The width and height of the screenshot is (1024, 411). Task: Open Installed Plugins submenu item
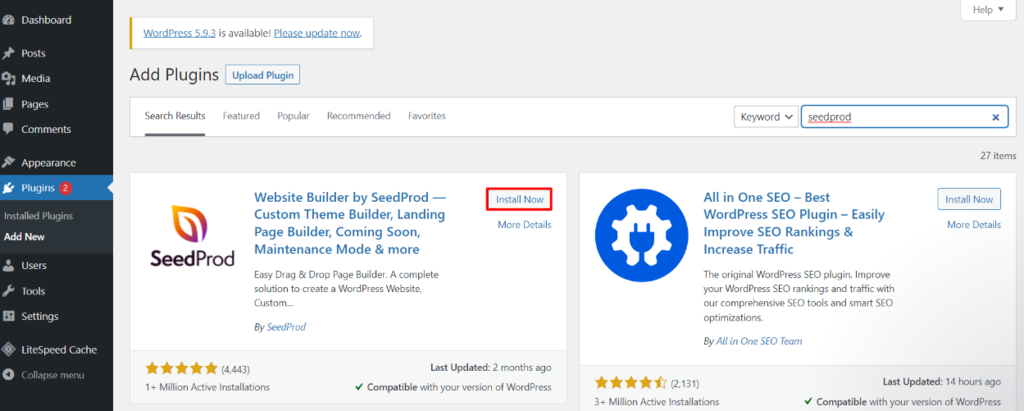pos(39,216)
